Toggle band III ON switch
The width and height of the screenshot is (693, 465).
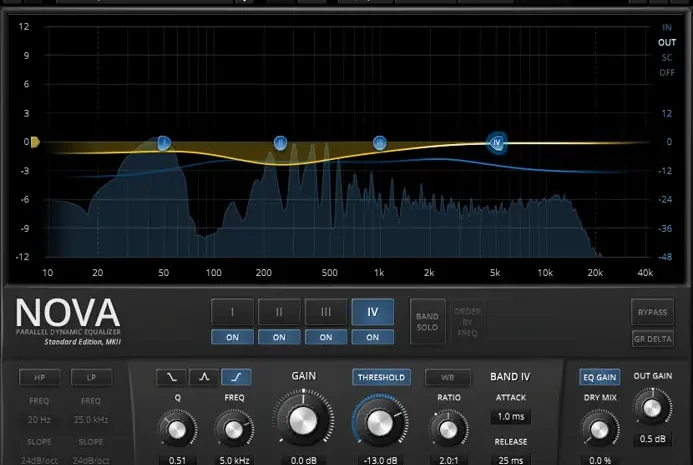(326, 337)
